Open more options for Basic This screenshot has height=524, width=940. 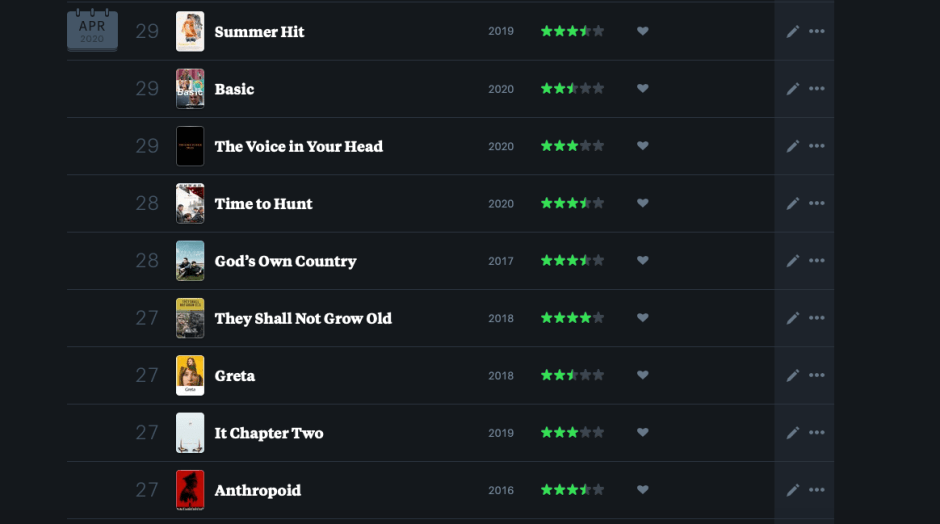tap(817, 89)
